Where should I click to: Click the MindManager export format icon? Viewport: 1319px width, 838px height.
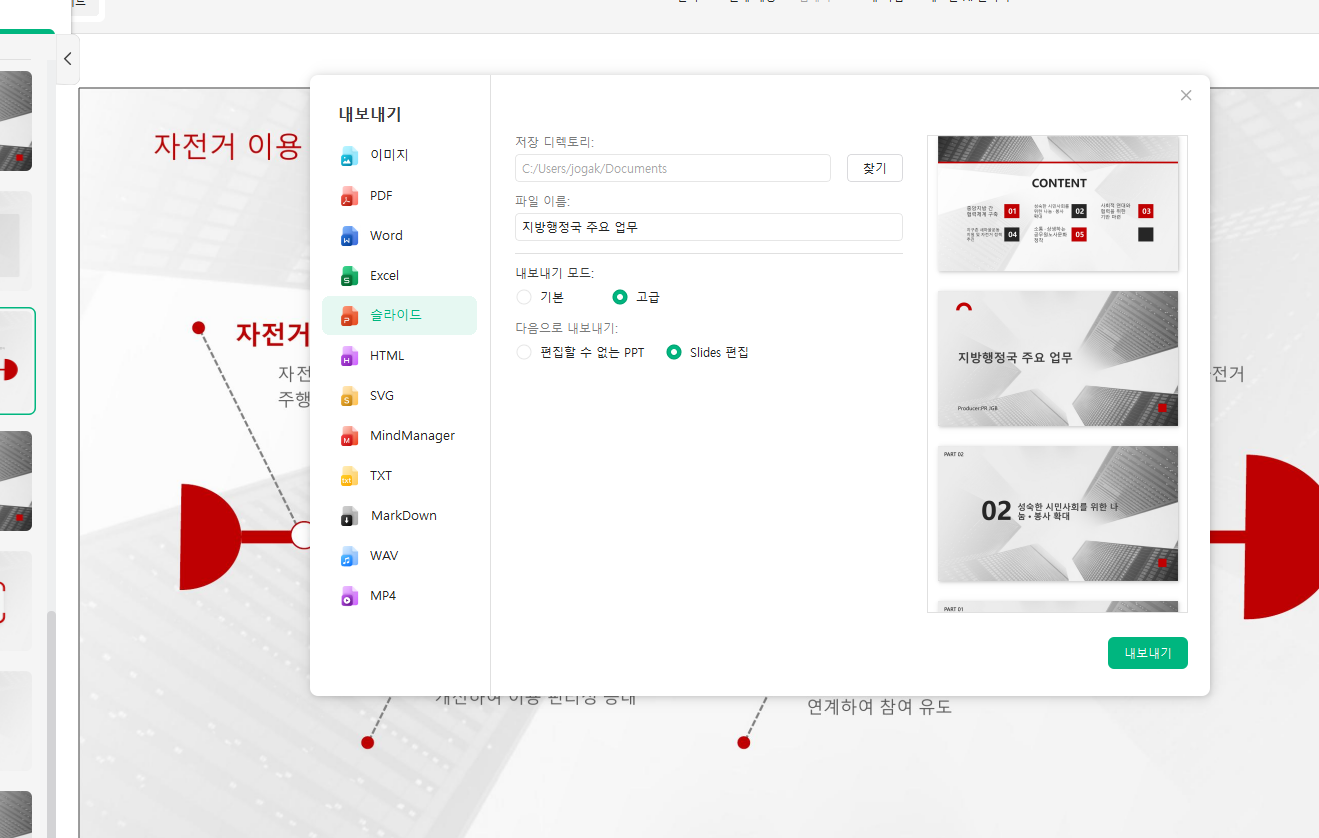click(x=349, y=436)
